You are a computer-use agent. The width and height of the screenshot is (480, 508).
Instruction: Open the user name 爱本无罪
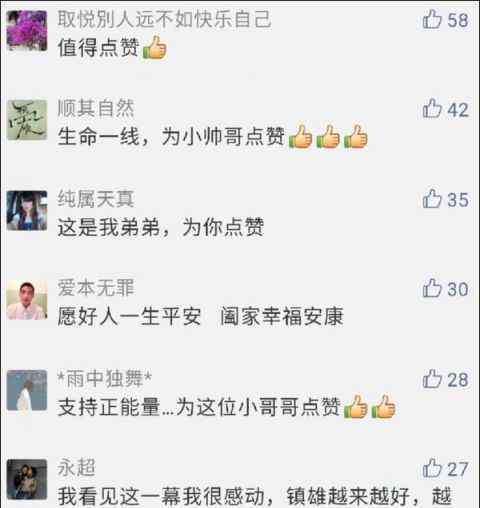[96, 288]
